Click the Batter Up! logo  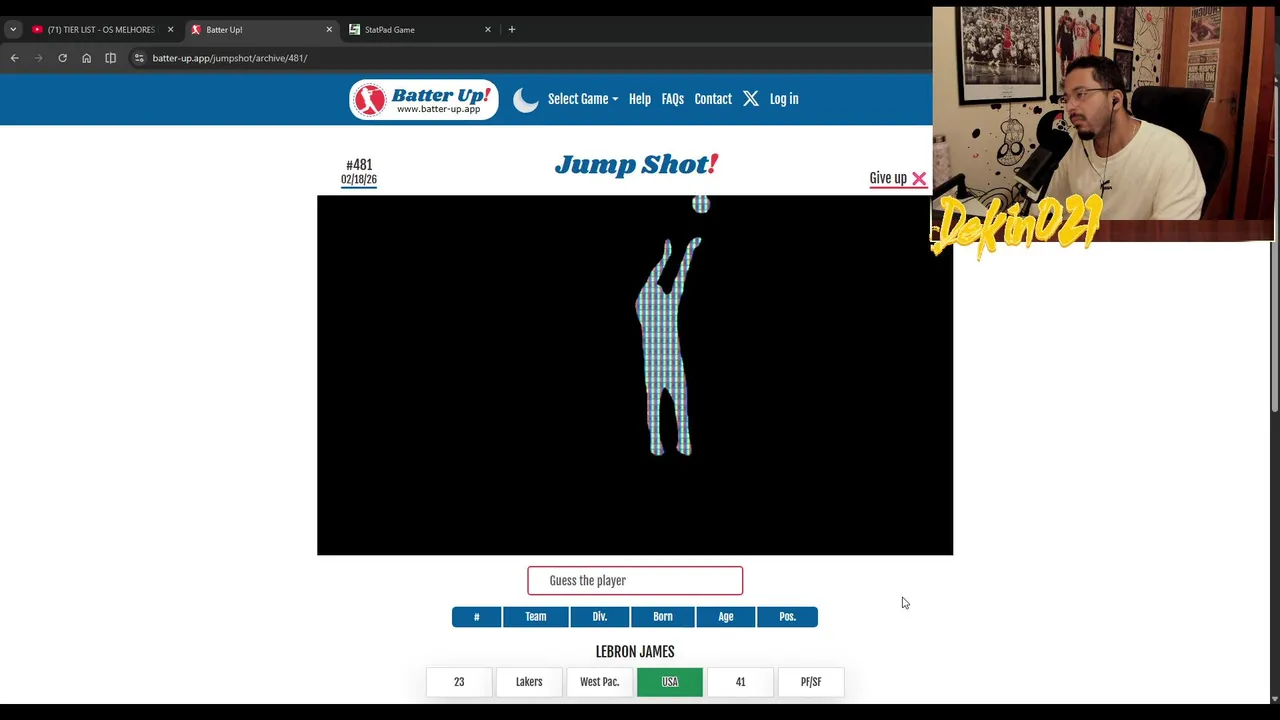423,99
